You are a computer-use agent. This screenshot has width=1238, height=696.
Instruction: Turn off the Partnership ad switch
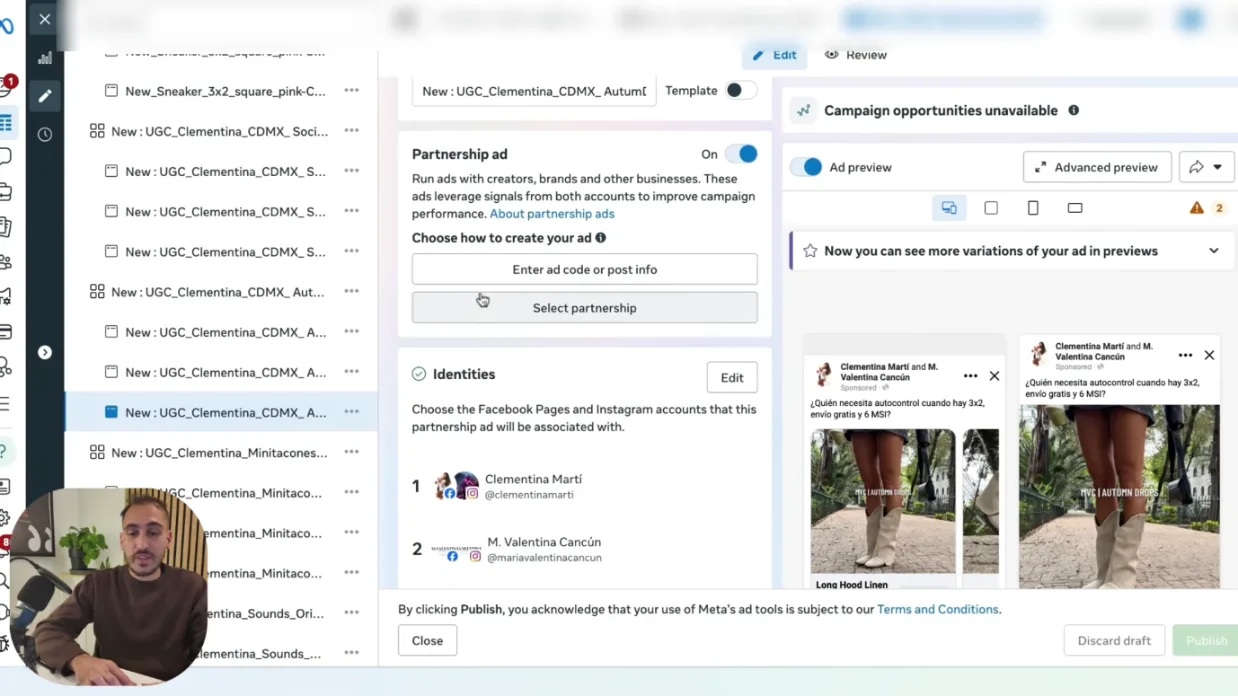(x=741, y=154)
